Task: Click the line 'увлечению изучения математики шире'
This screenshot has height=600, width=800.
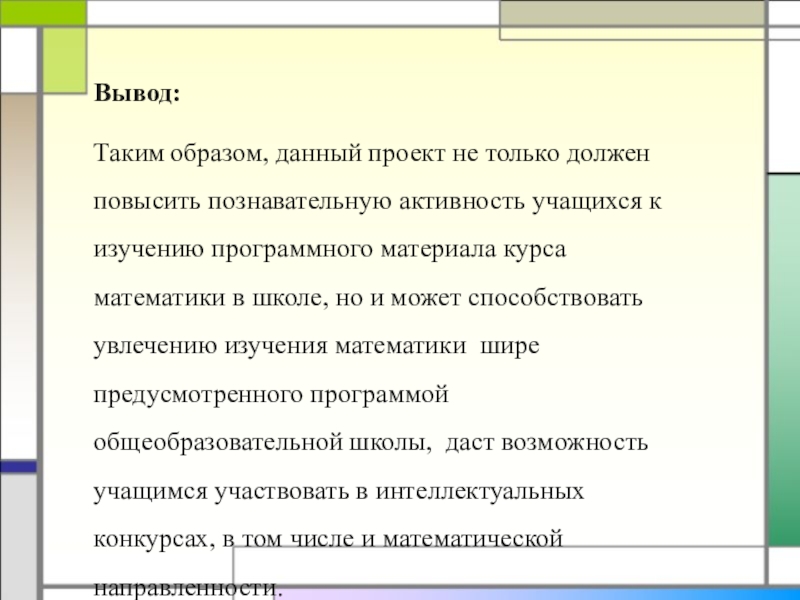Action: (317, 346)
